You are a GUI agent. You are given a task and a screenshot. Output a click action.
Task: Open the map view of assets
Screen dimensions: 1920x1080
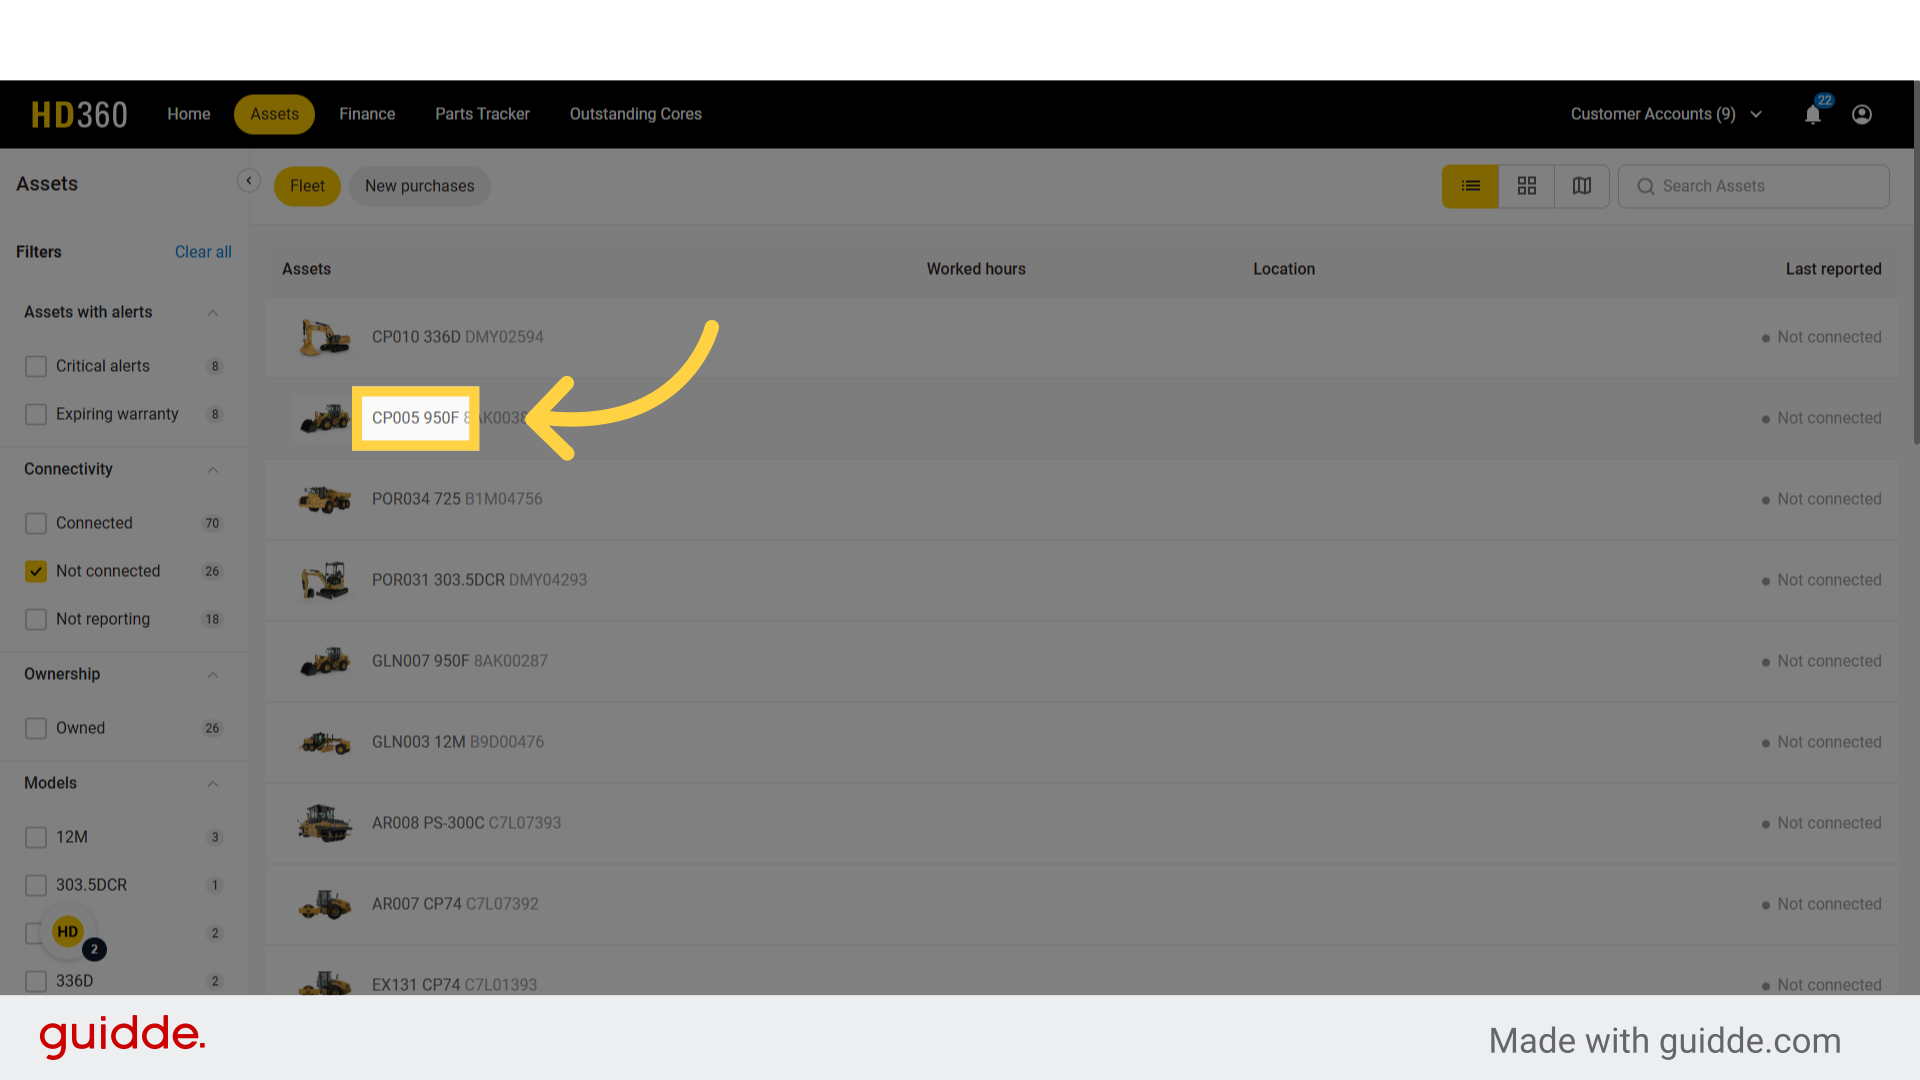click(x=1581, y=186)
